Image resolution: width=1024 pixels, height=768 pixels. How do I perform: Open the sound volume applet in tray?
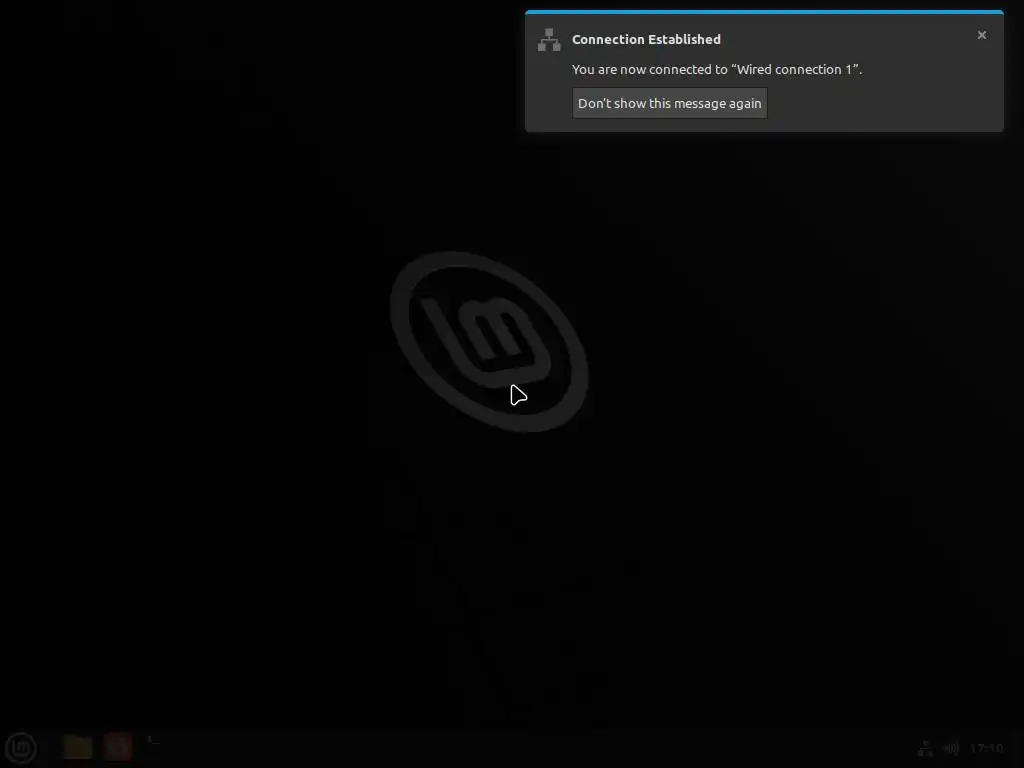(952, 748)
